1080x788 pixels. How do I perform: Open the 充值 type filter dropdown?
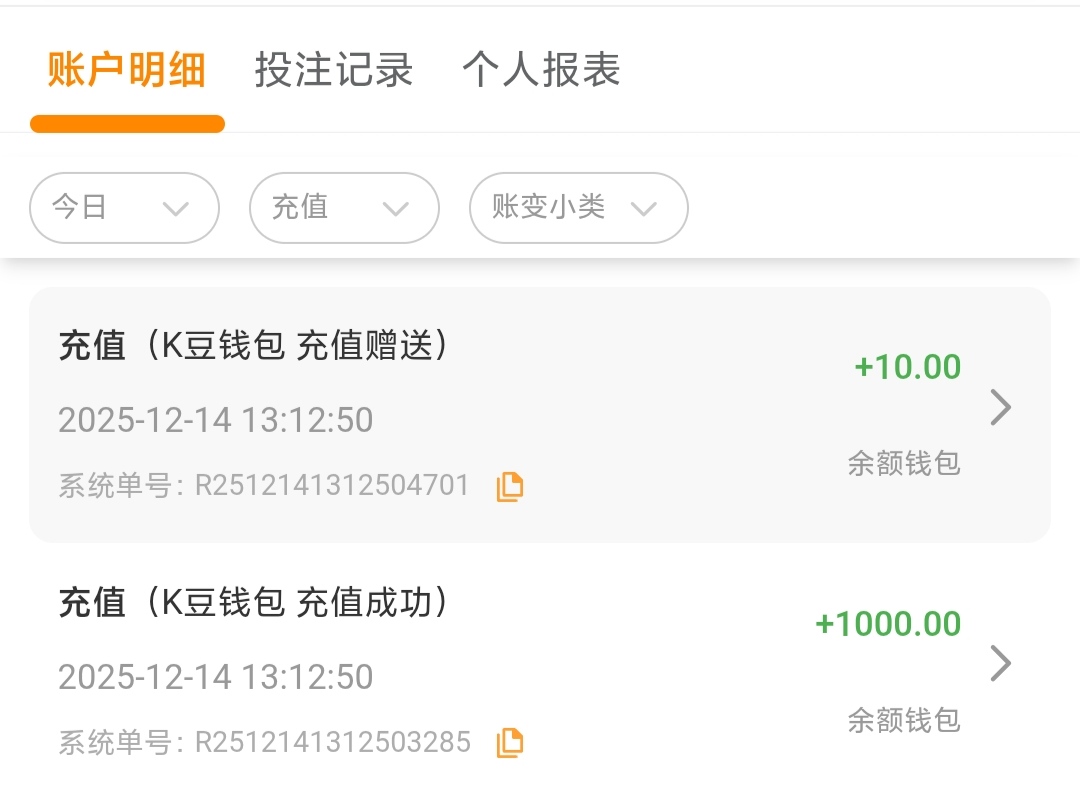click(344, 208)
